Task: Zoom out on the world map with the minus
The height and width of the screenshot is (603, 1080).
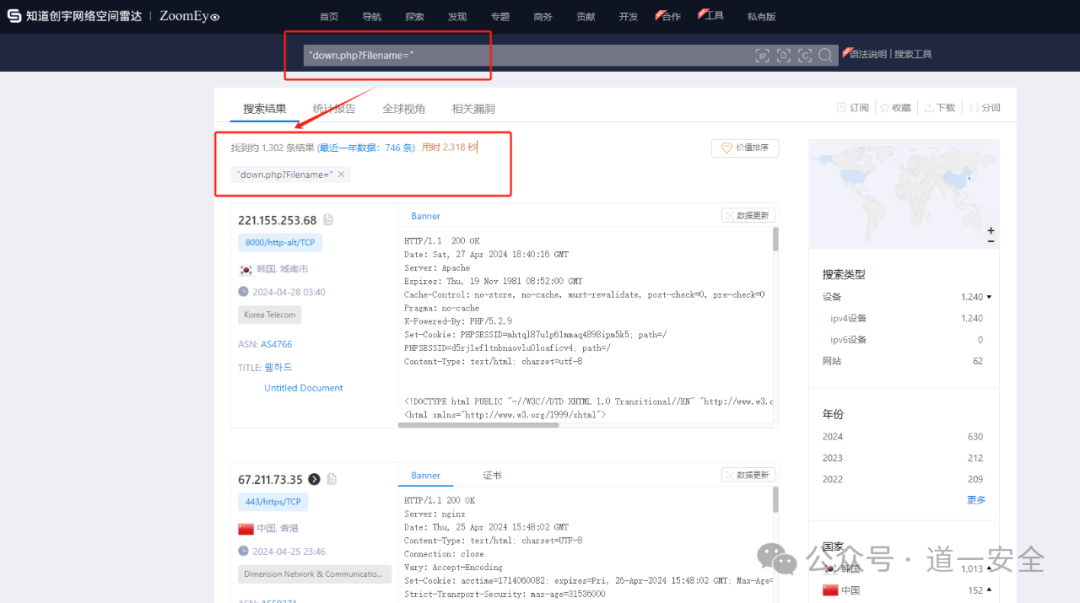Action: [x=990, y=241]
